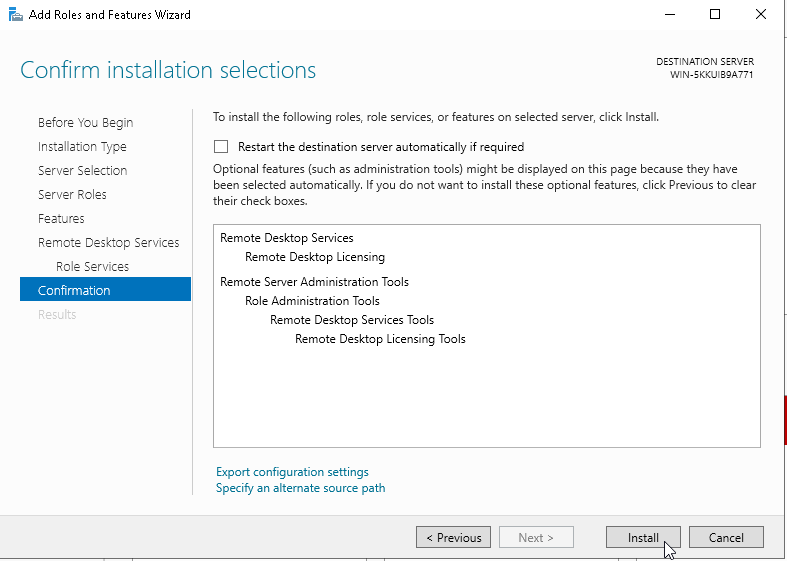The image size is (787, 561).
Task: Open the Server Selection step
Action: point(82,171)
